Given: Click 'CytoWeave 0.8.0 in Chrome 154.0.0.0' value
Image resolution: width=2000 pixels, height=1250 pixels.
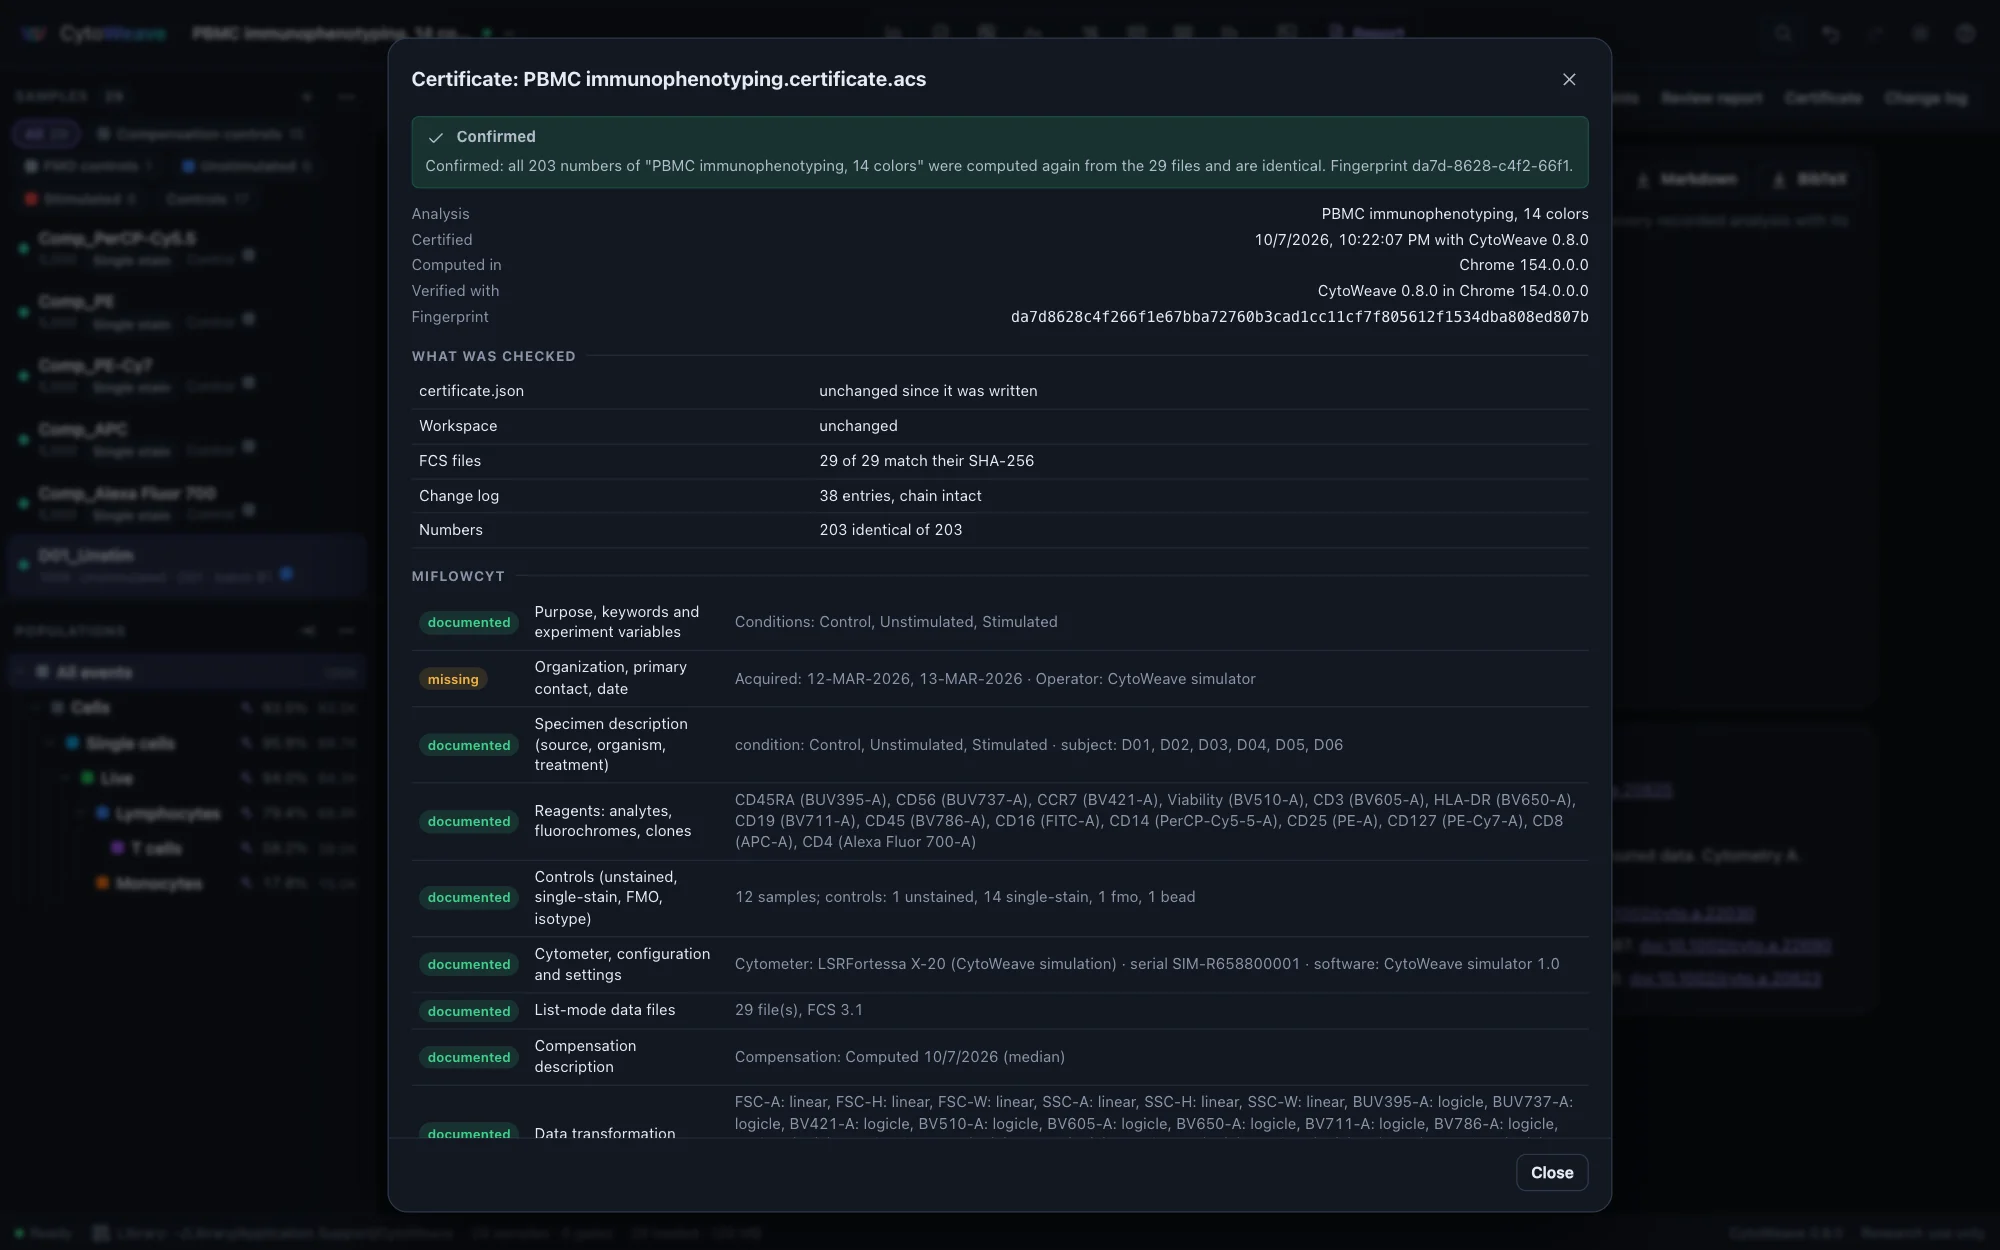Looking at the screenshot, I should (1452, 291).
